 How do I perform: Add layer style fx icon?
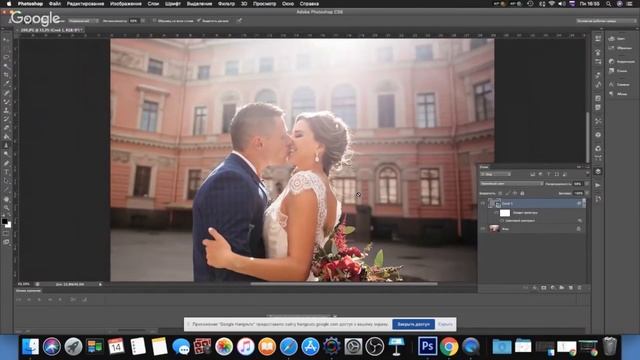click(535, 288)
